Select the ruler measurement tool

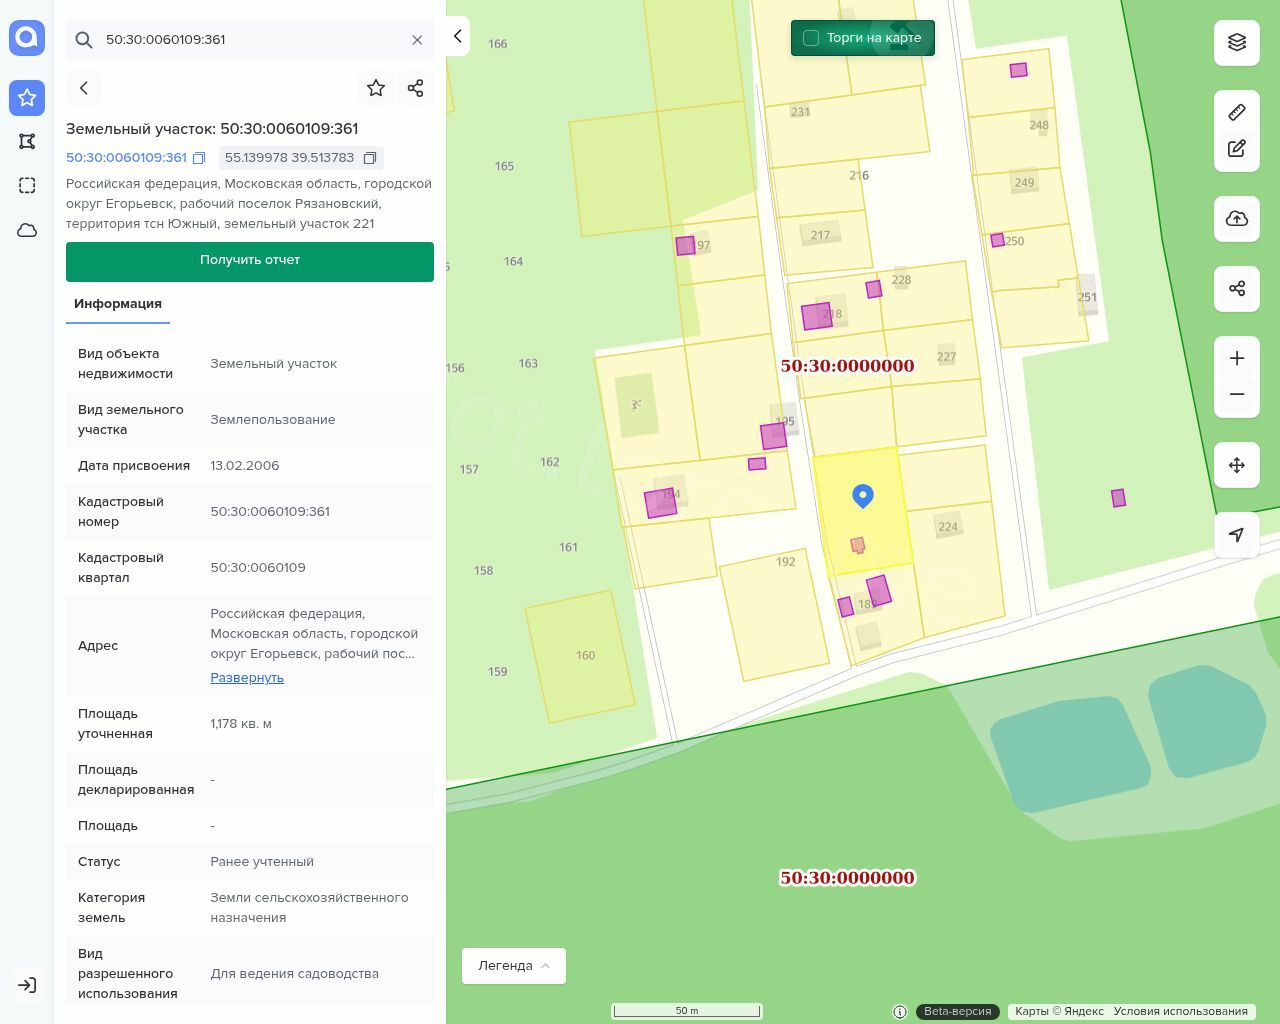(x=1236, y=112)
